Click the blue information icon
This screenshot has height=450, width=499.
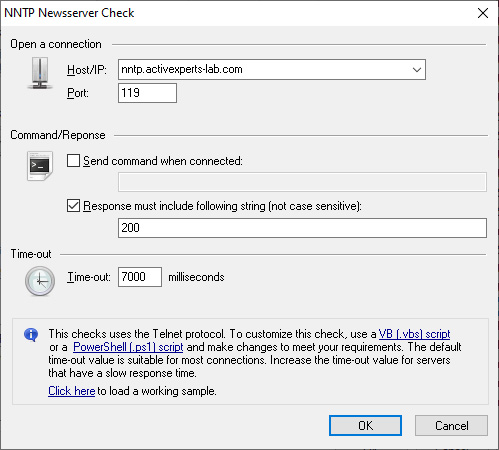coord(31,335)
